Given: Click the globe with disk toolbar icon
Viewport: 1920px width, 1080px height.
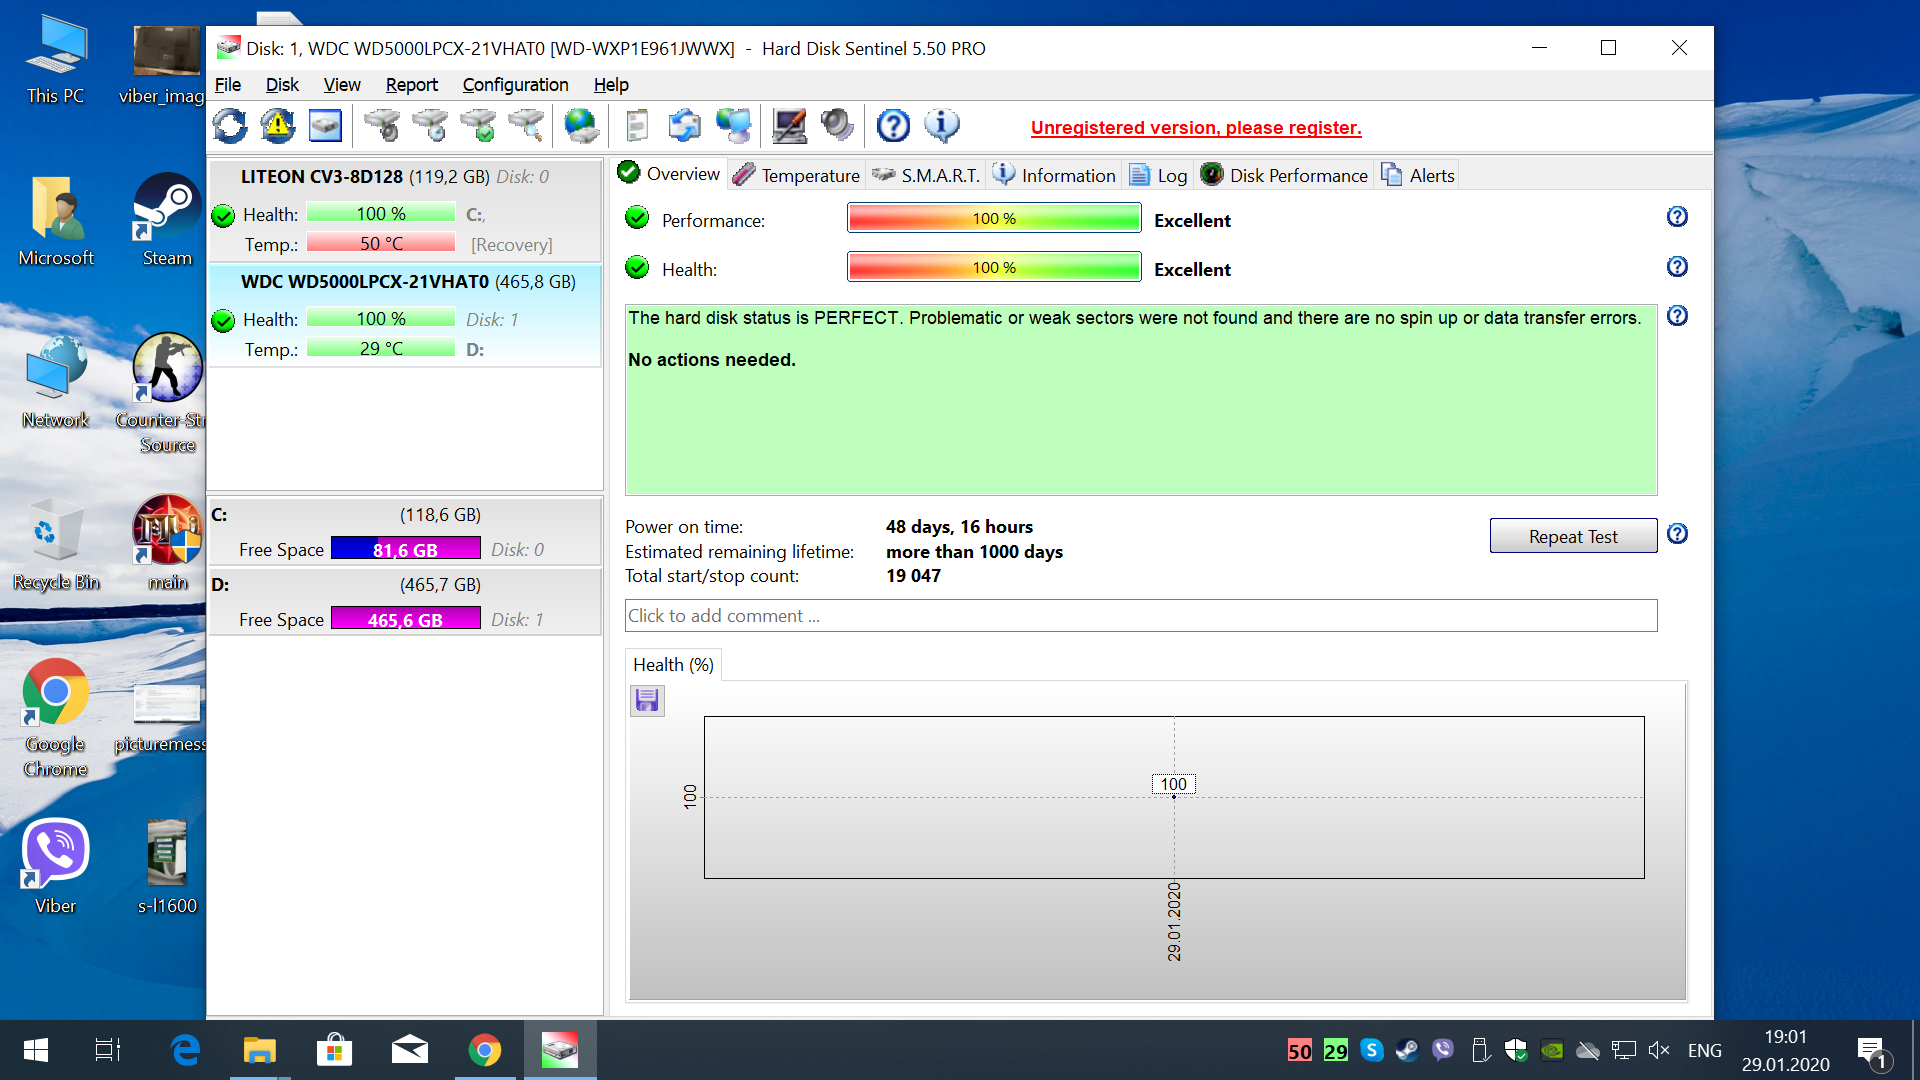Looking at the screenshot, I should [581, 126].
